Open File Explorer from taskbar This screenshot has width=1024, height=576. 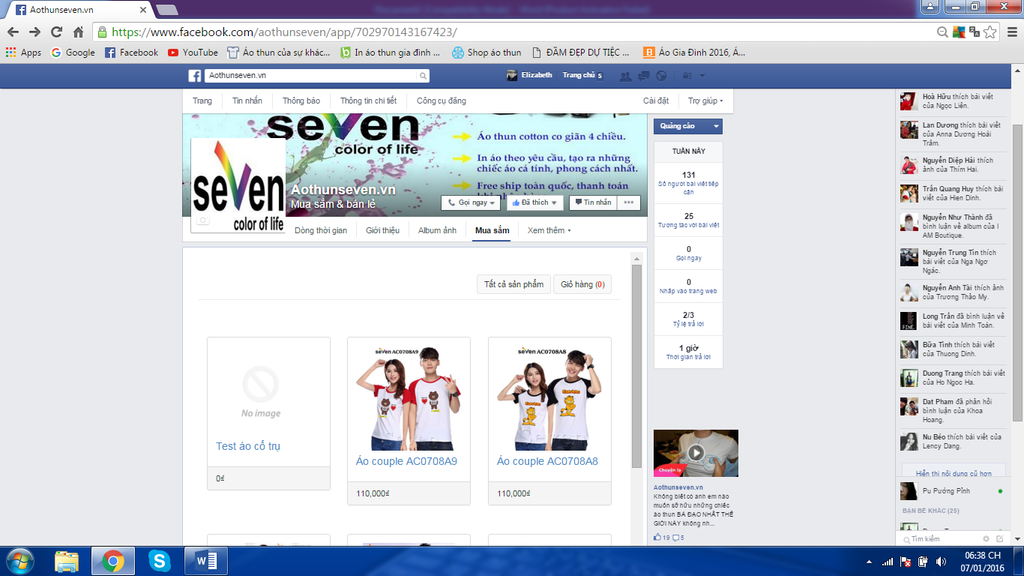pyautogui.click(x=67, y=561)
